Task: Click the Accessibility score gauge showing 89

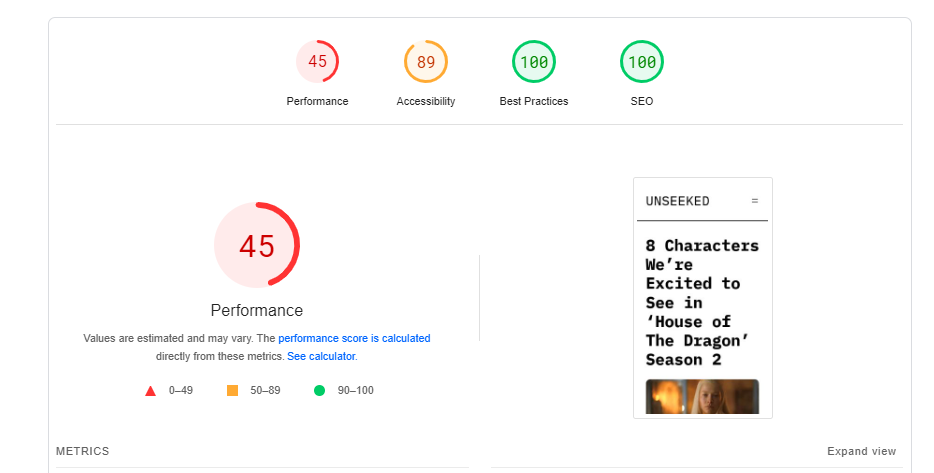Action: pyautogui.click(x=426, y=61)
